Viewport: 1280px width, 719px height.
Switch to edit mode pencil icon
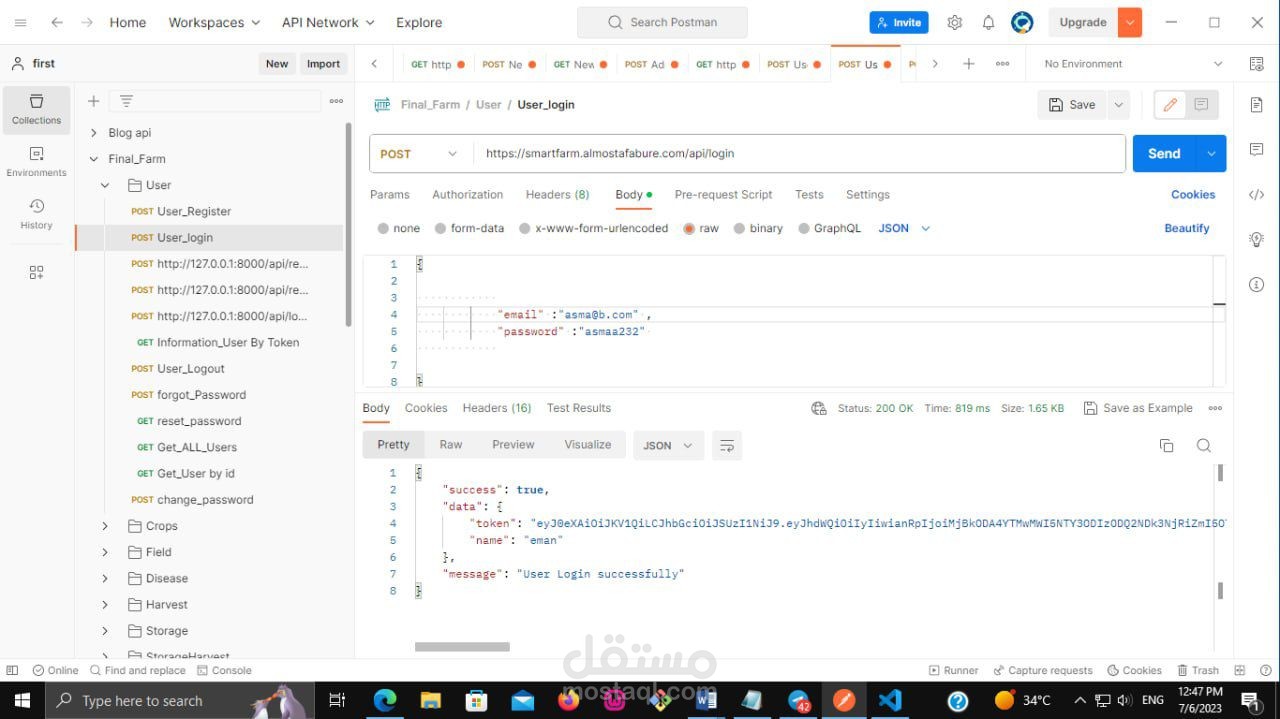pyautogui.click(x=1170, y=104)
